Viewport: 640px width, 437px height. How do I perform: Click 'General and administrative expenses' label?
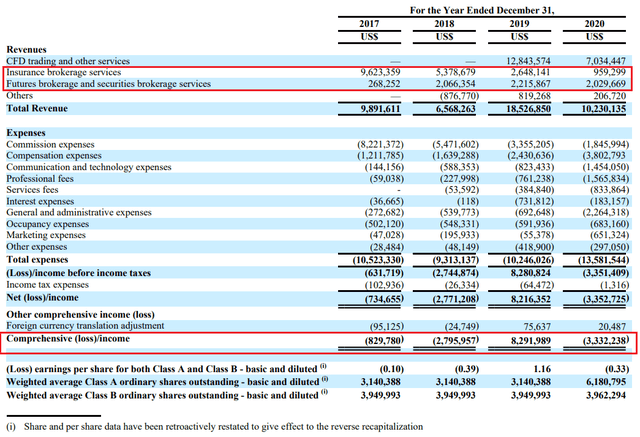79,212
